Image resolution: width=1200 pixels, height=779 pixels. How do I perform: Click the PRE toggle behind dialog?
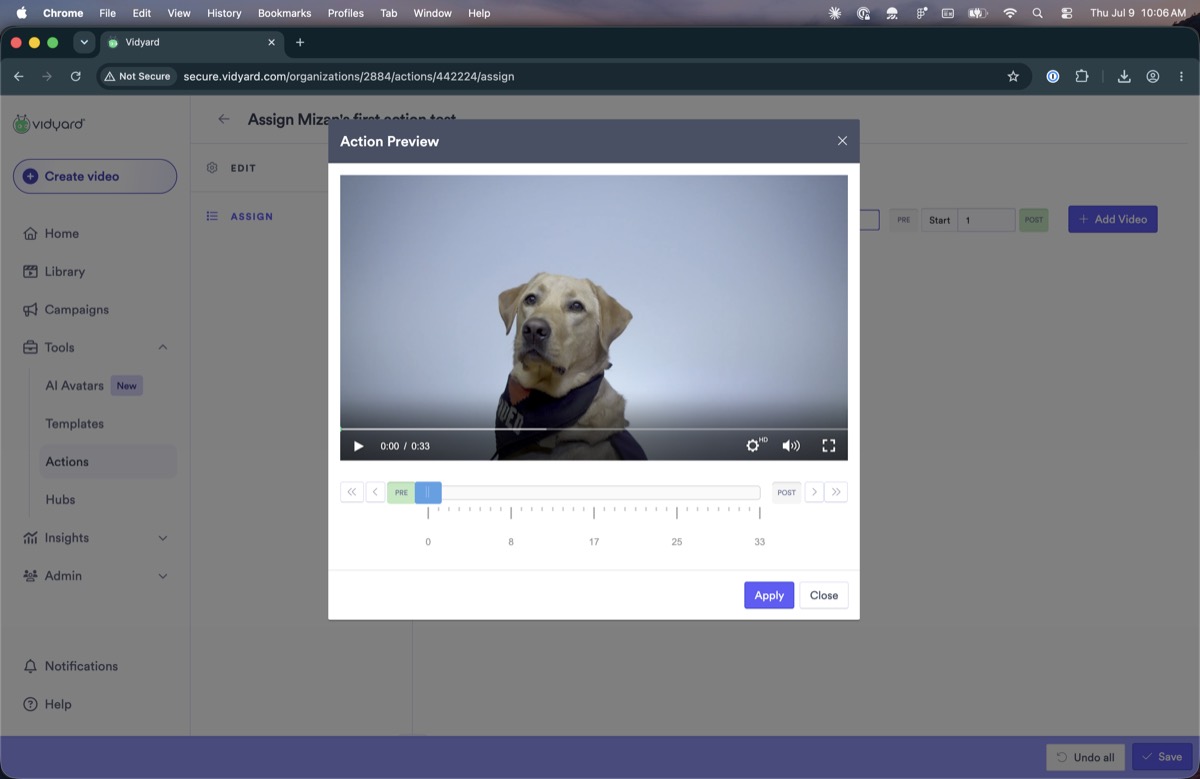click(904, 220)
